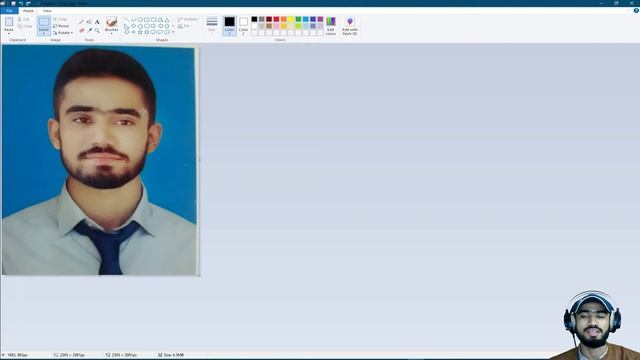Expand the Brushes dropdown arrow
The image size is (640, 360).
111,33
